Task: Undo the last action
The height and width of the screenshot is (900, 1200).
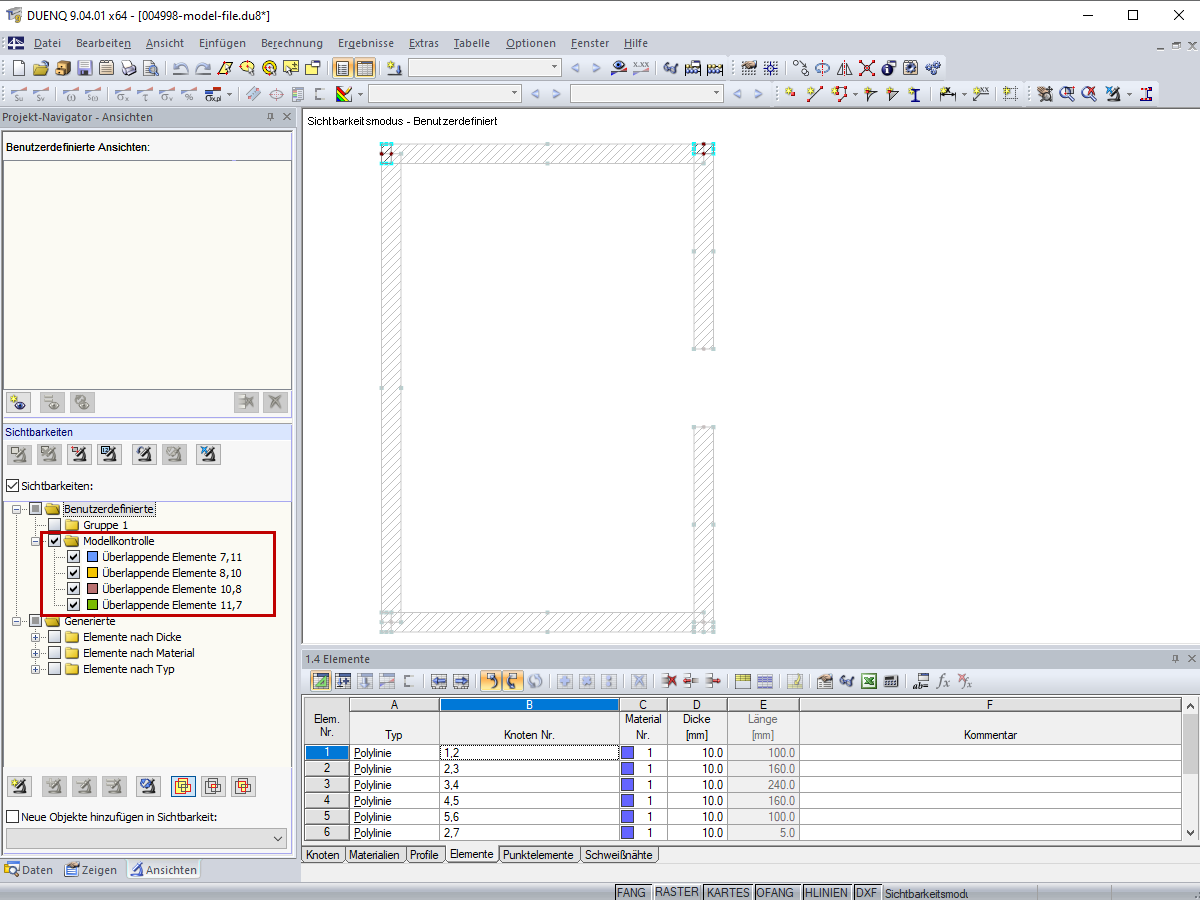Action: point(181,68)
